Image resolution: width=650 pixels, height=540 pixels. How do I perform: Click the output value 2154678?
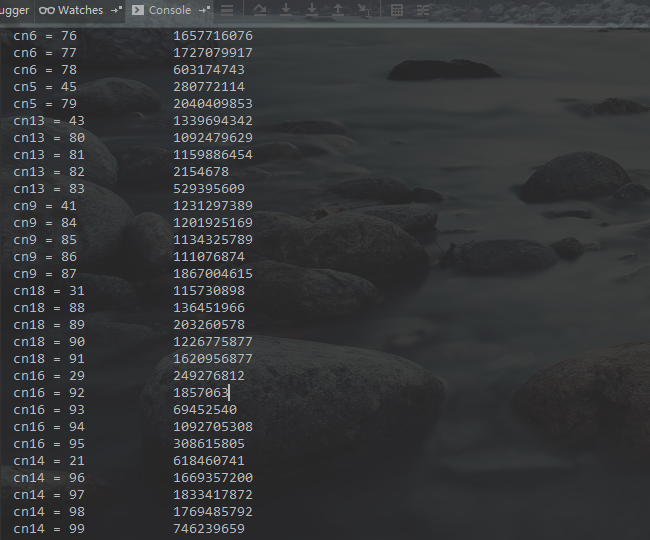click(x=201, y=172)
